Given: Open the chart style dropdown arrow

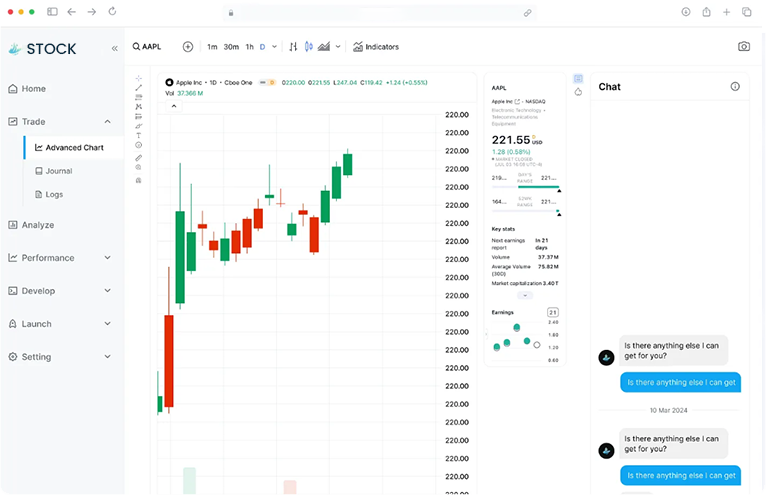Looking at the screenshot, I should (x=338, y=47).
